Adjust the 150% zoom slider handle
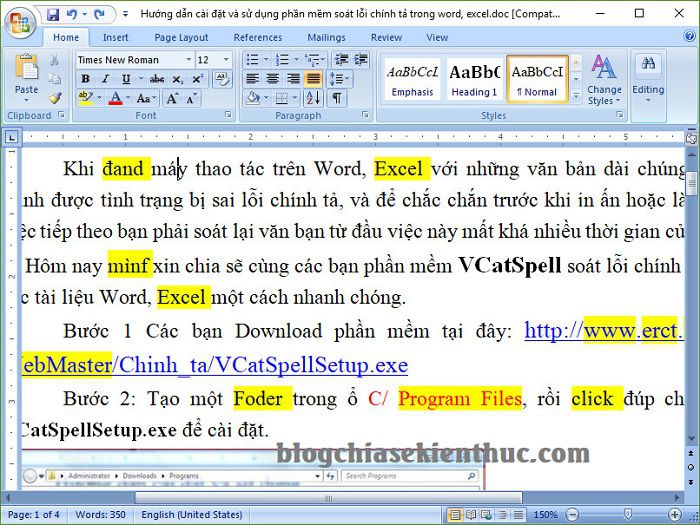The image size is (700, 525). (x=627, y=514)
